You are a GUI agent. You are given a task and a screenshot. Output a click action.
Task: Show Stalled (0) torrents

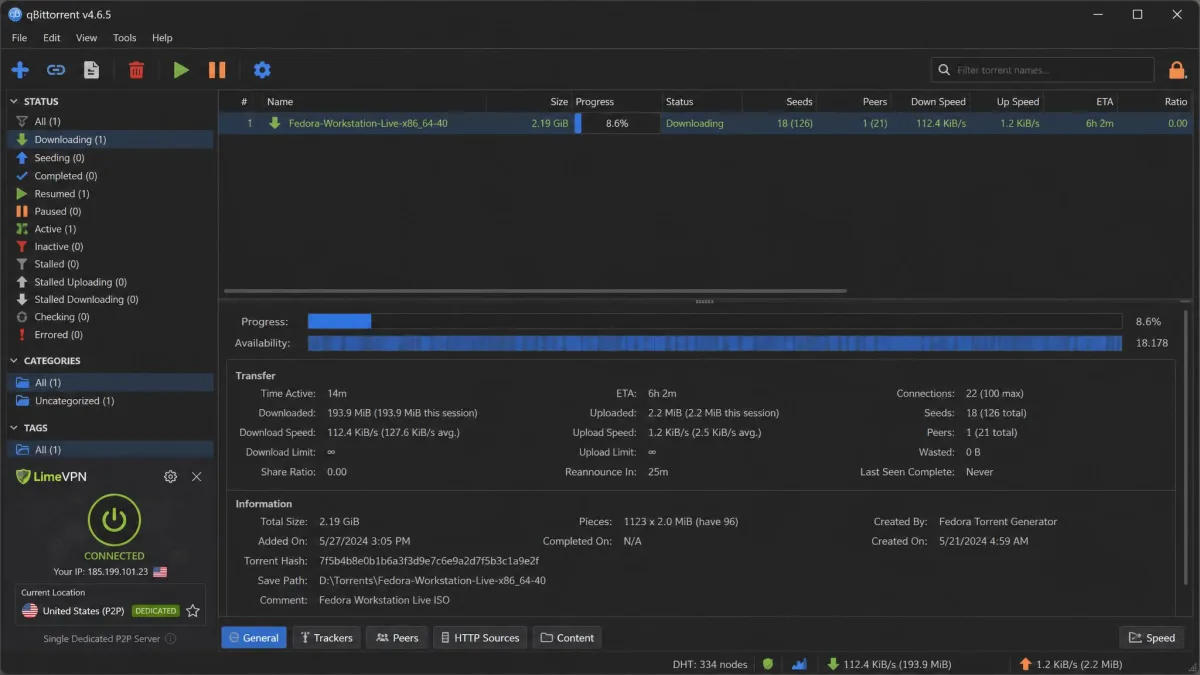tap(110, 264)
